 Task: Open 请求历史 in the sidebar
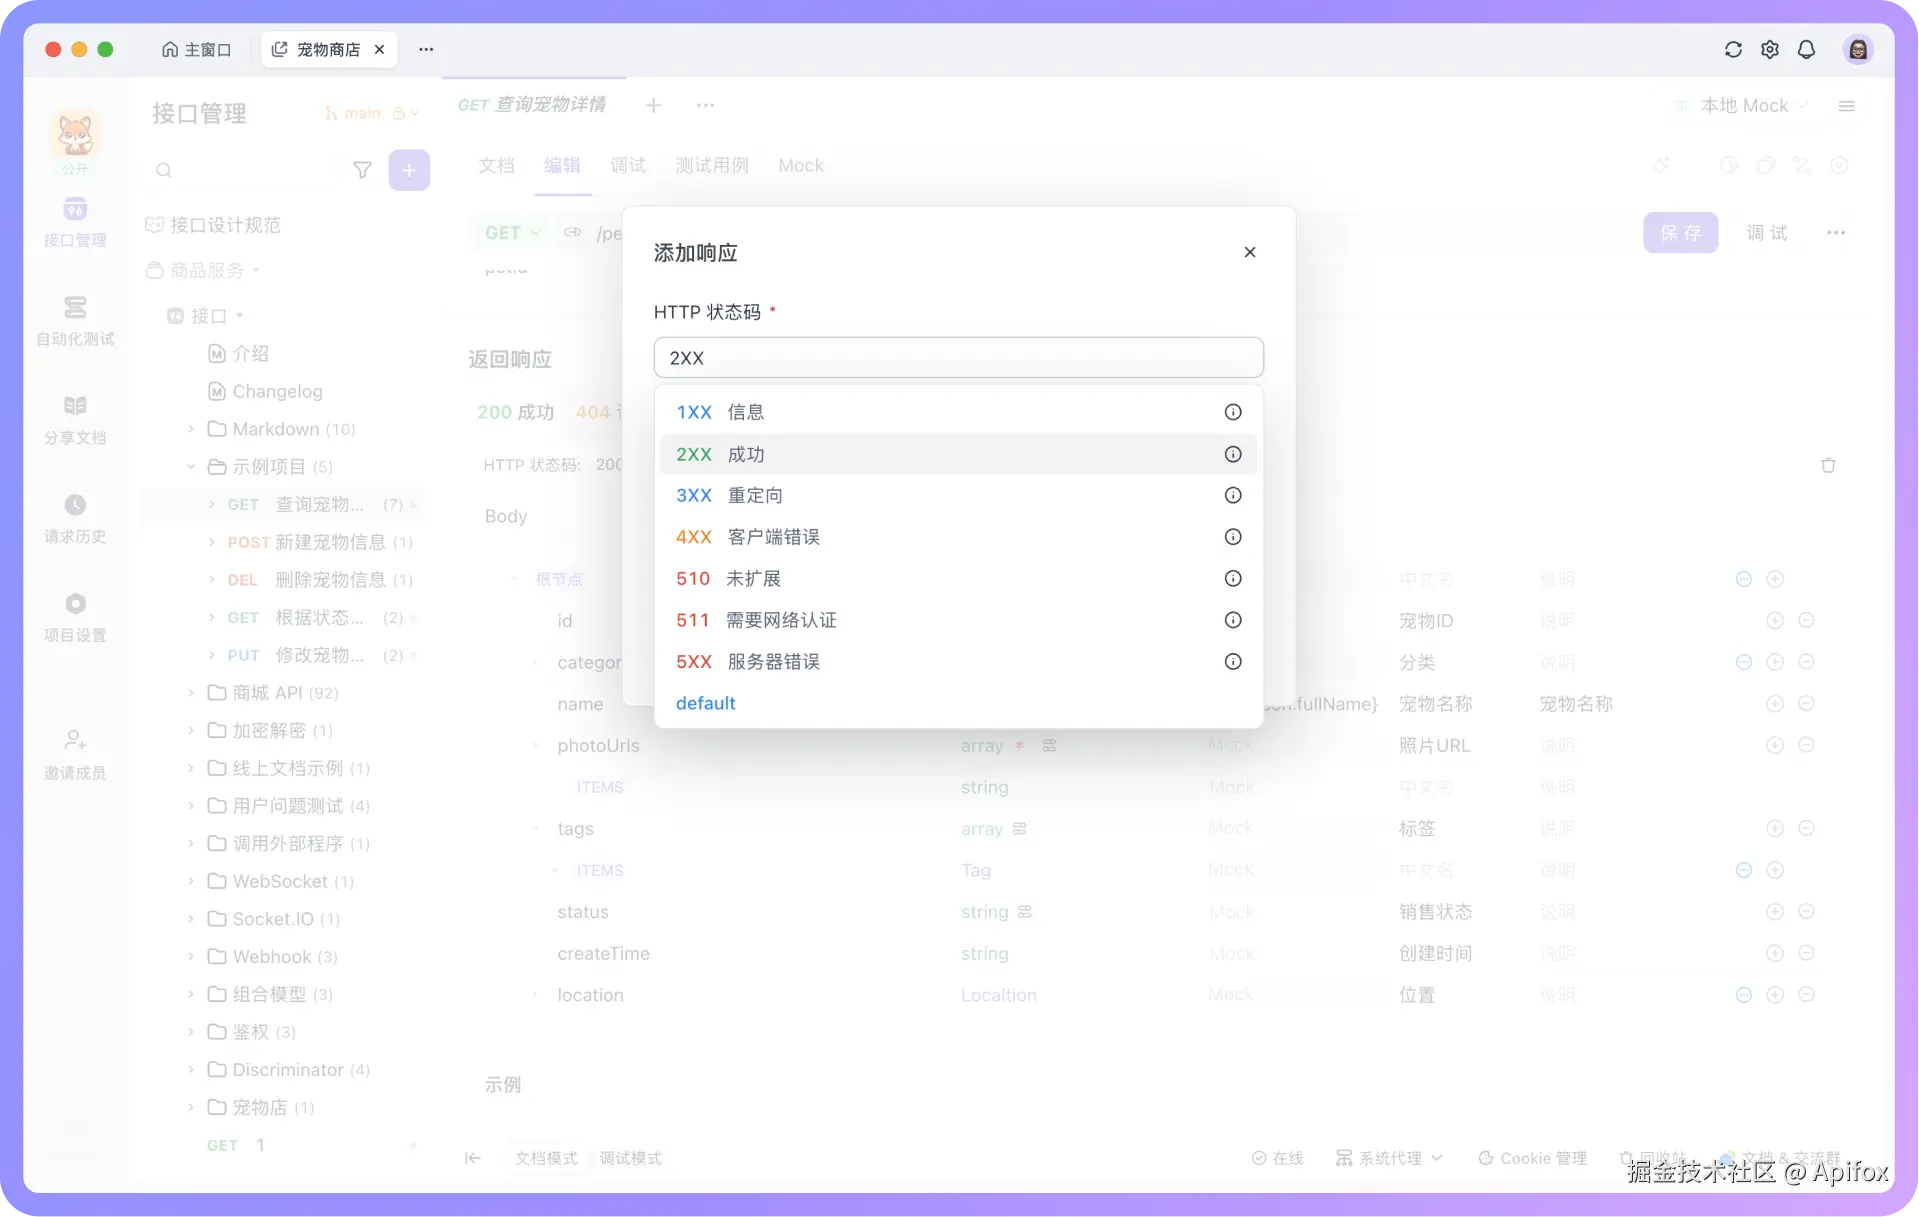(x=75, y=519)
